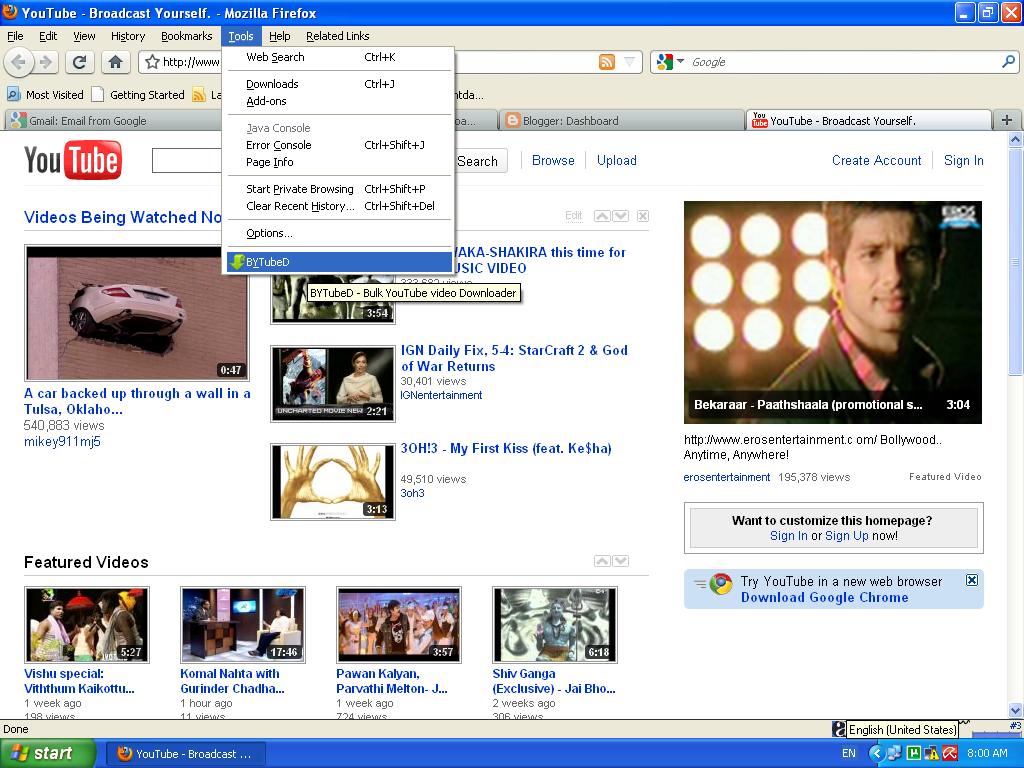Open the Browse link
The width and height of the screenshot is (1024, 768).
pyautogui.click(x=553, y=161)
